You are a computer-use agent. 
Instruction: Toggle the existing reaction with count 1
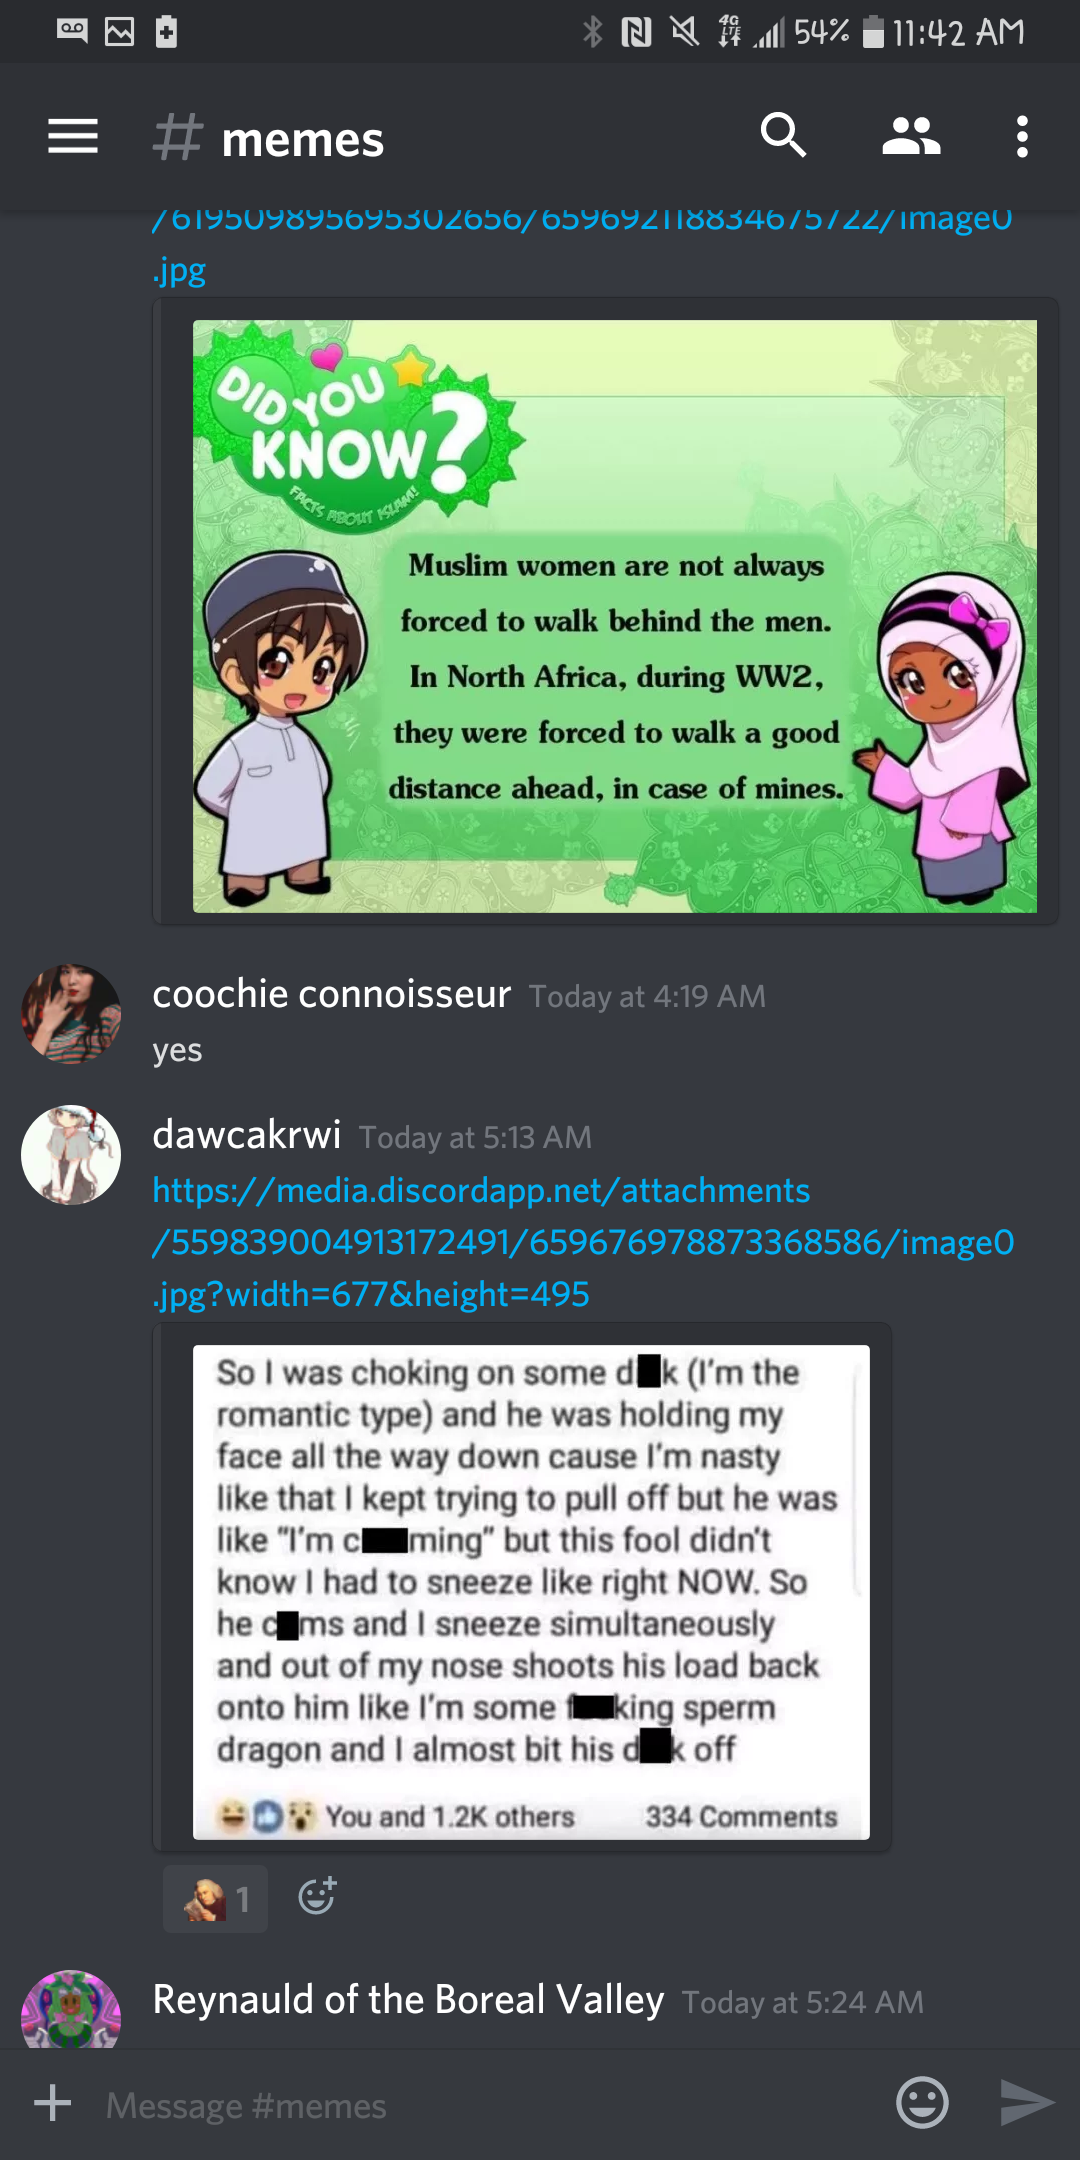coord(216,1898)
